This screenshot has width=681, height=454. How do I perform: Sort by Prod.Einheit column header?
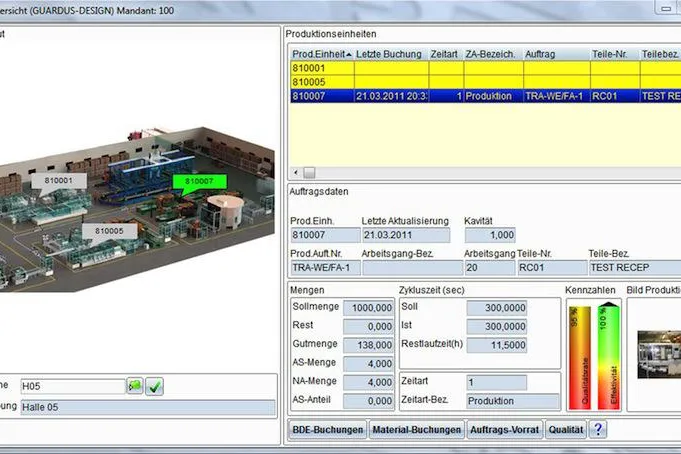click(x=322, y=54)
